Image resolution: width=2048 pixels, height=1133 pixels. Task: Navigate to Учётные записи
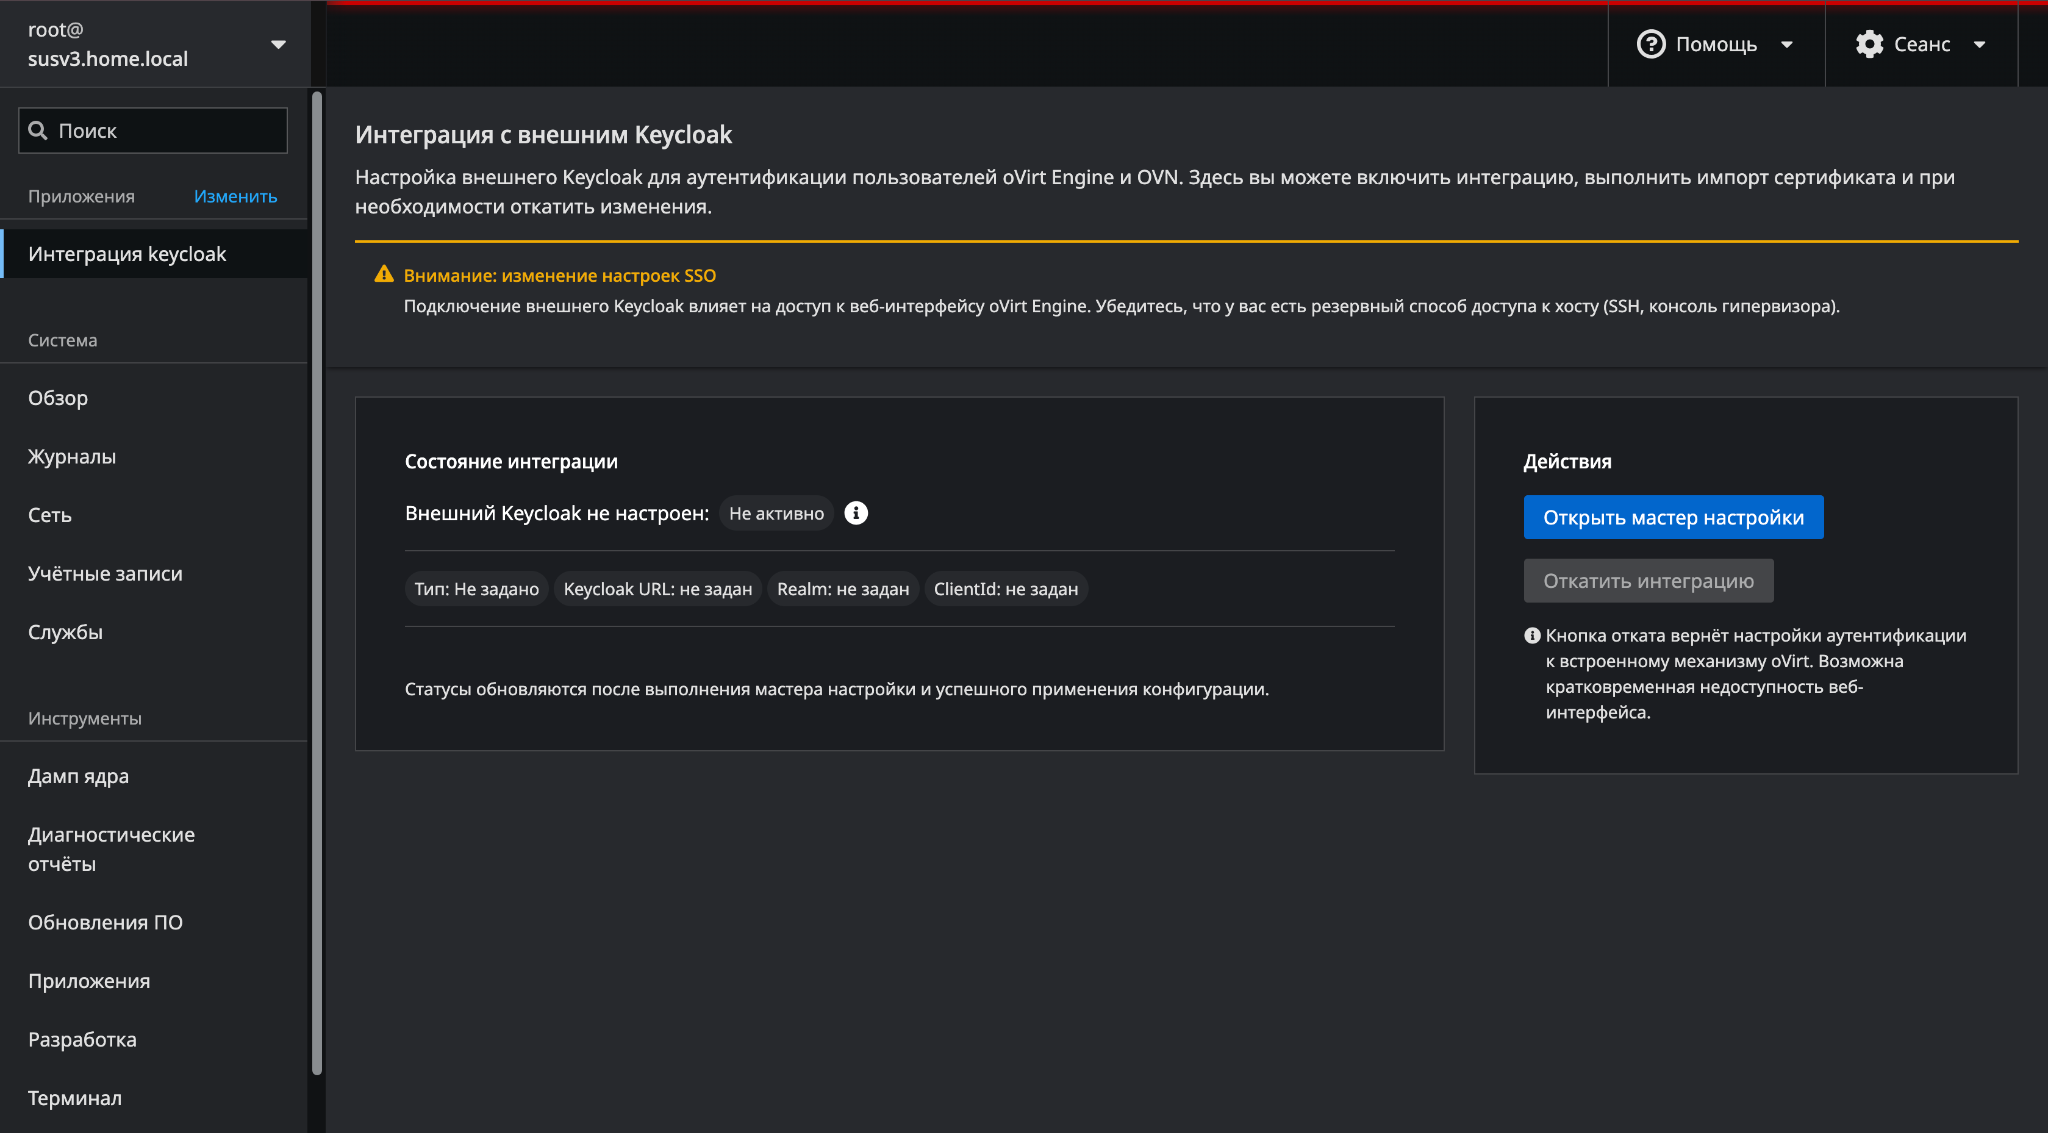pyautogui.click(x=105, y=574)
